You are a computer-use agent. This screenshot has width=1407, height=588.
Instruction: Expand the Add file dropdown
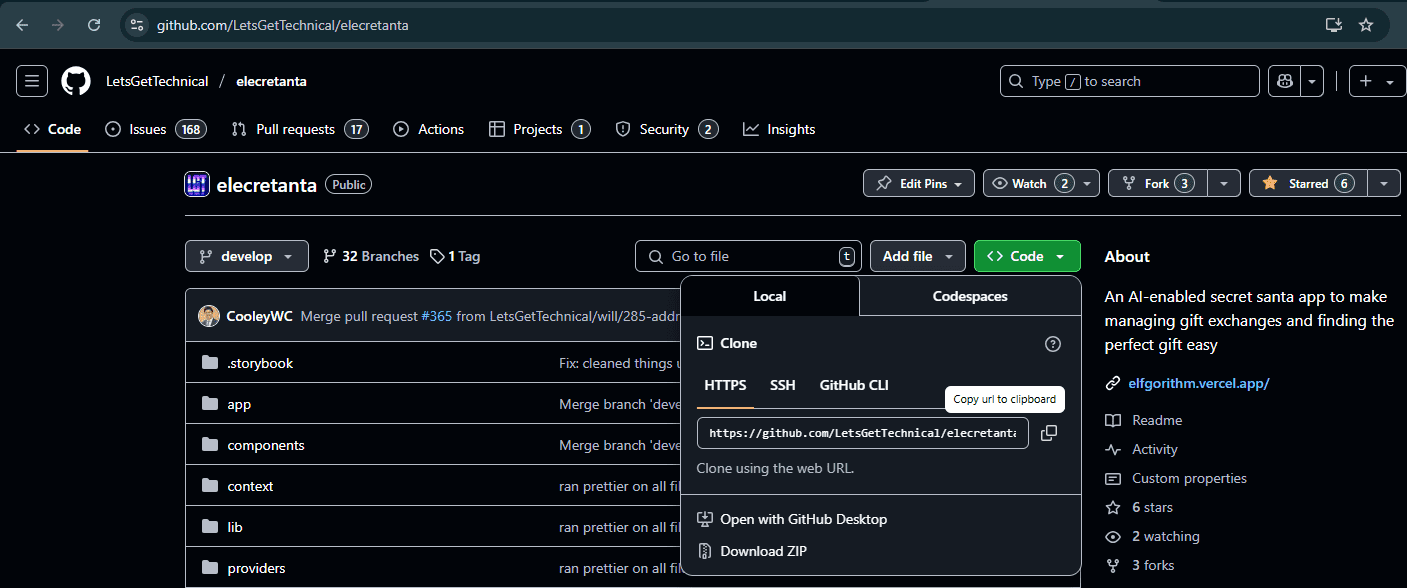(918, 256)
